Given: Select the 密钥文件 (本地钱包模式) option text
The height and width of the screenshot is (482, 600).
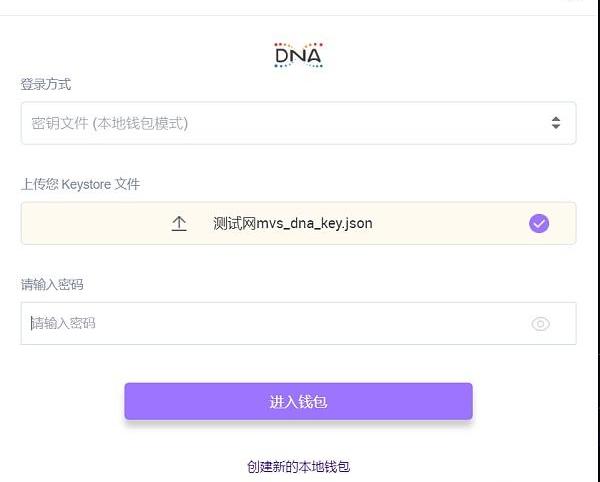Looking at the screenshot, I should pos(109,124).
